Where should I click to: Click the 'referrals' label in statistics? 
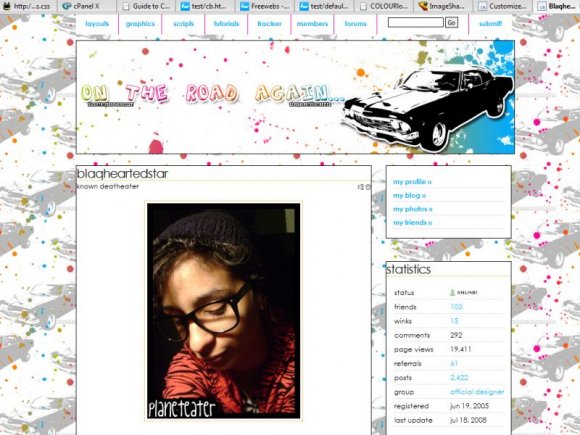click(x=408, y=363)
